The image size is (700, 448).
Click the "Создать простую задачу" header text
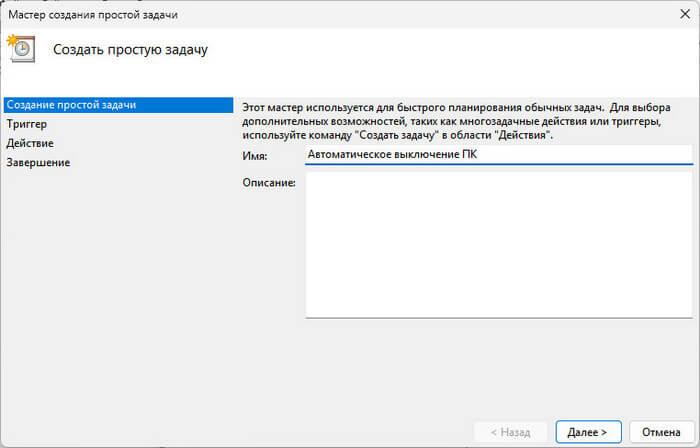point(130,49)
